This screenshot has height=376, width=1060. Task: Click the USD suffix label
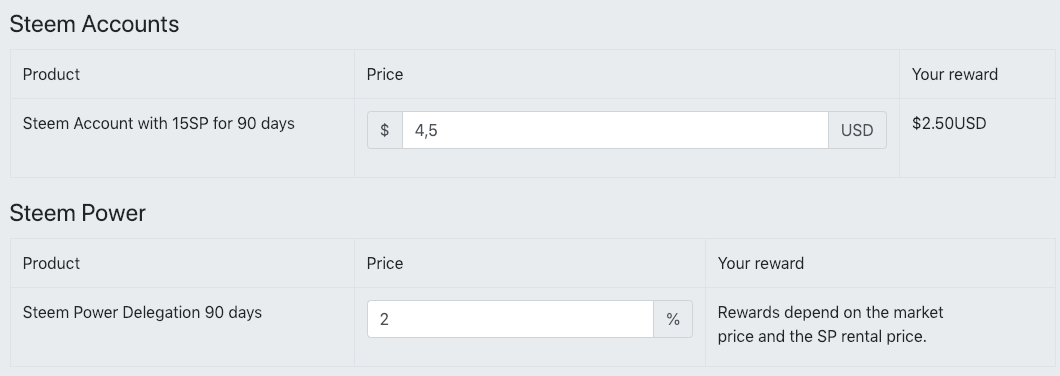pyautogui.click(x=857, y=130)
